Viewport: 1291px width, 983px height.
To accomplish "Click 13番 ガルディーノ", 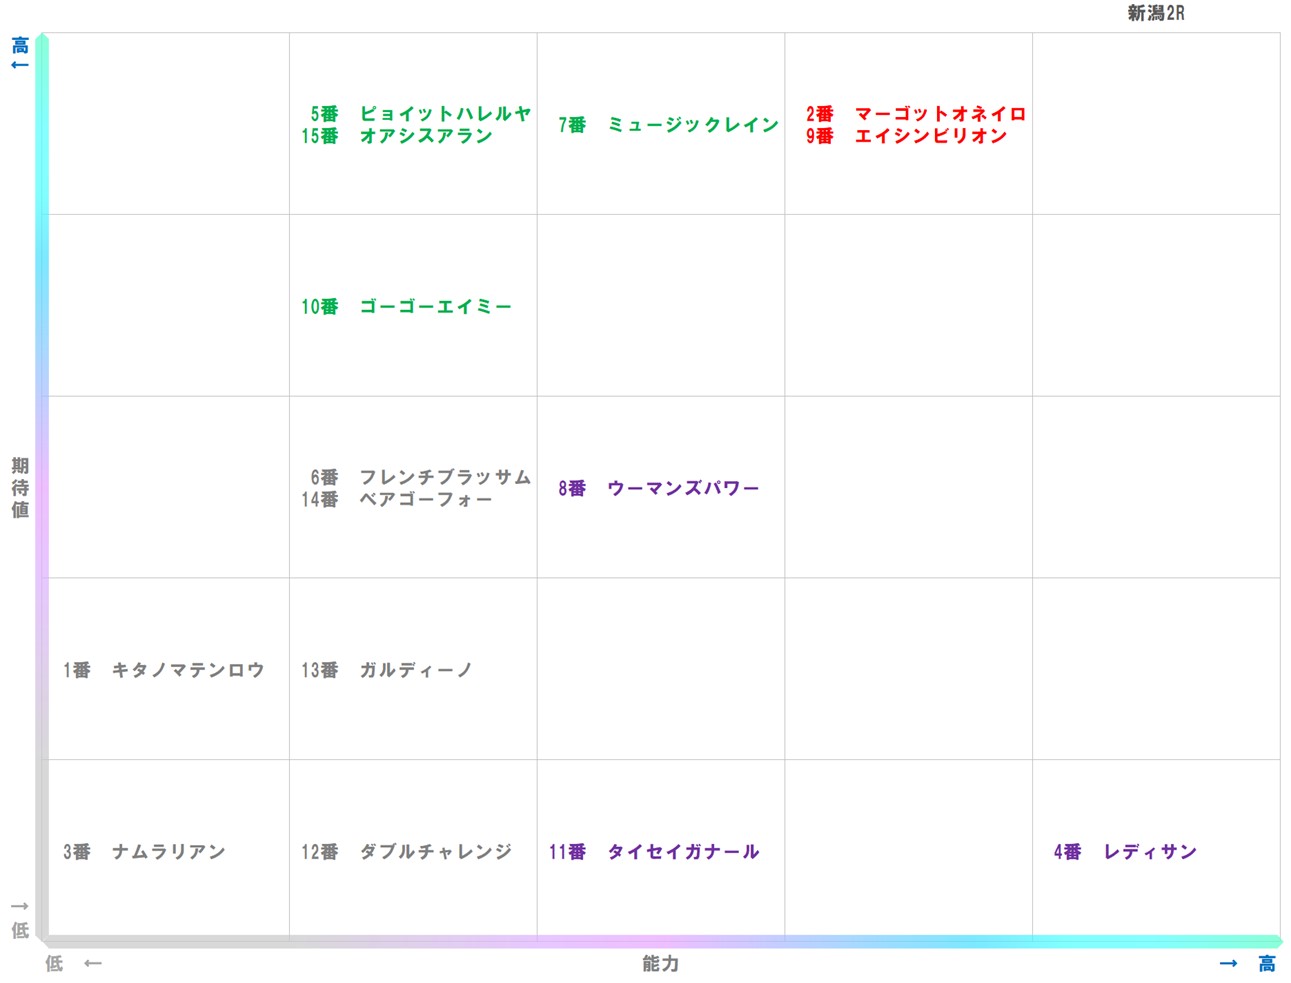I will (386, 670).
